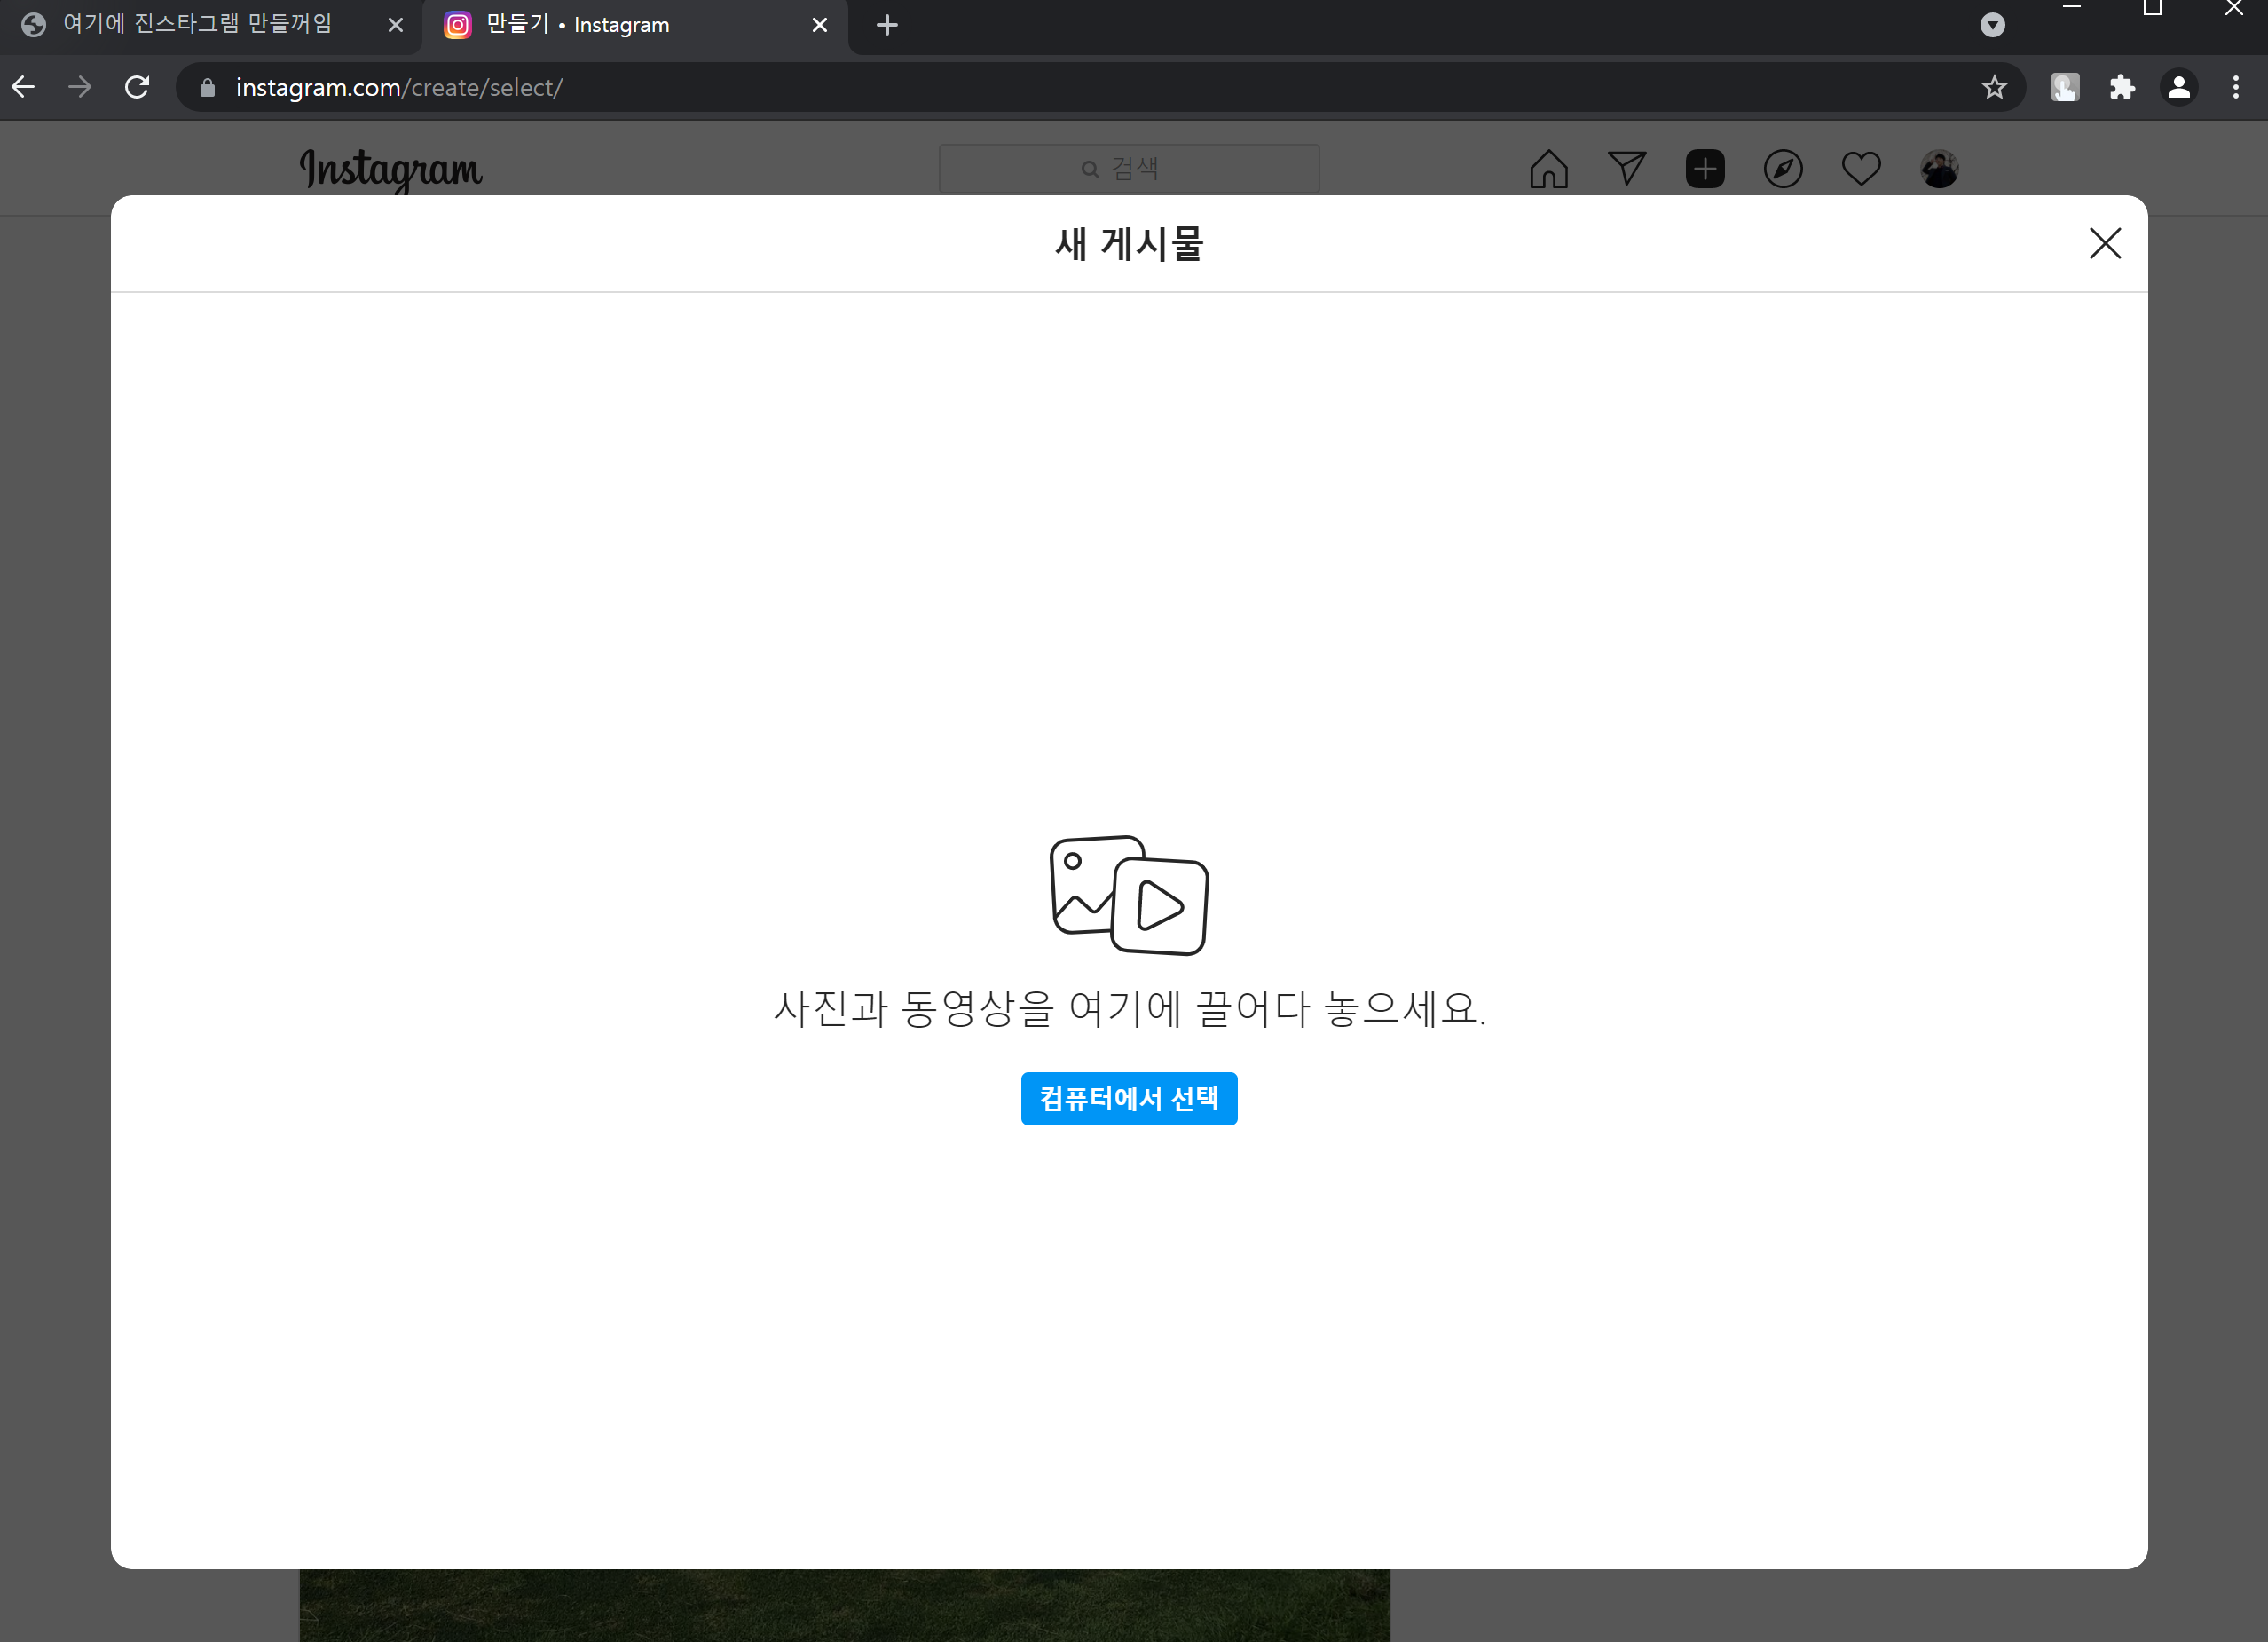Switch to the 여기에 진스타그램 만들꺼임 tab

[x=198, y=25]
